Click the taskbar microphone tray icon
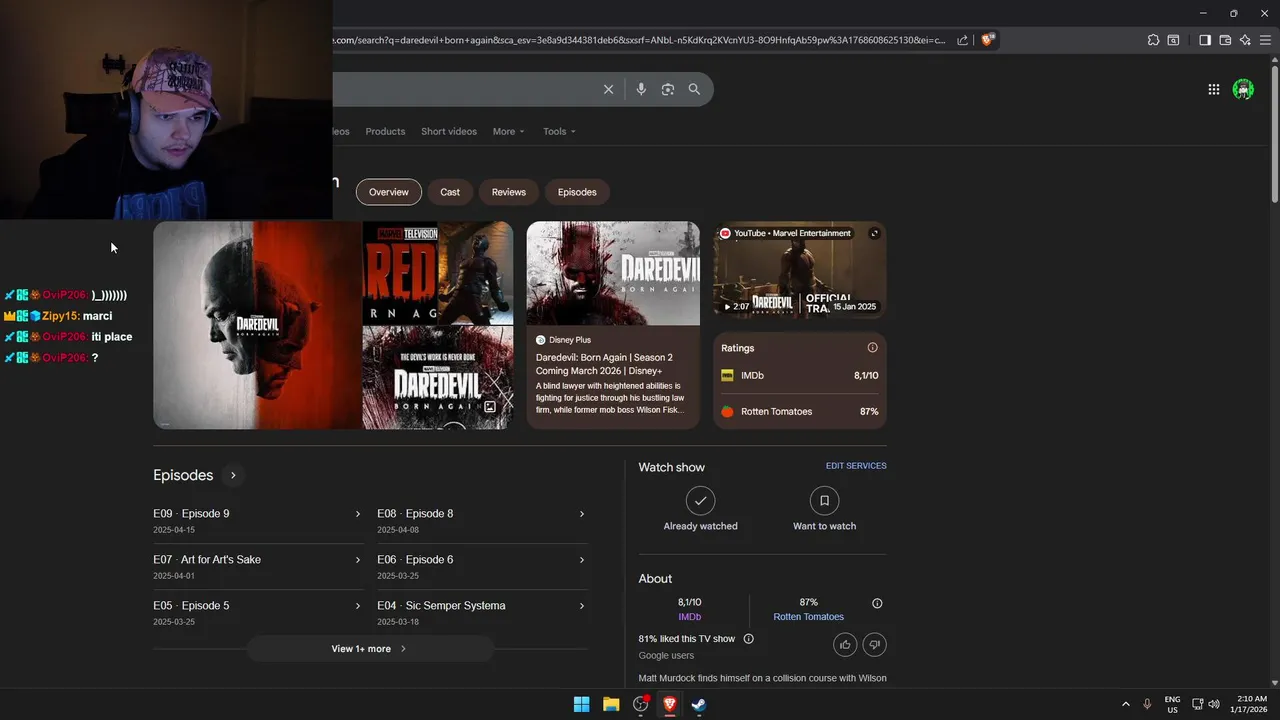Screen dimensions: 1280x720 click(x=1147, y=704)
